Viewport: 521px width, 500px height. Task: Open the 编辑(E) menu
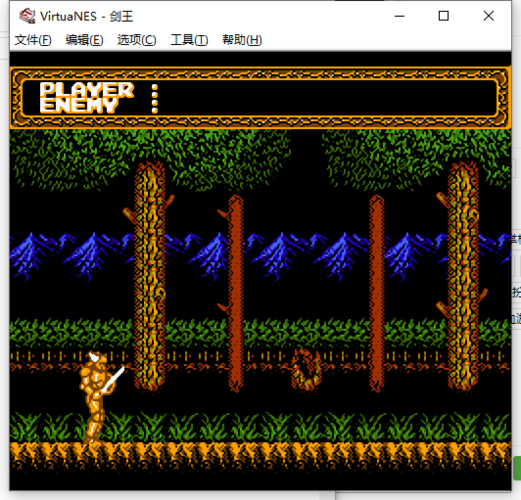pyautogui.click(x=84, y=40)
